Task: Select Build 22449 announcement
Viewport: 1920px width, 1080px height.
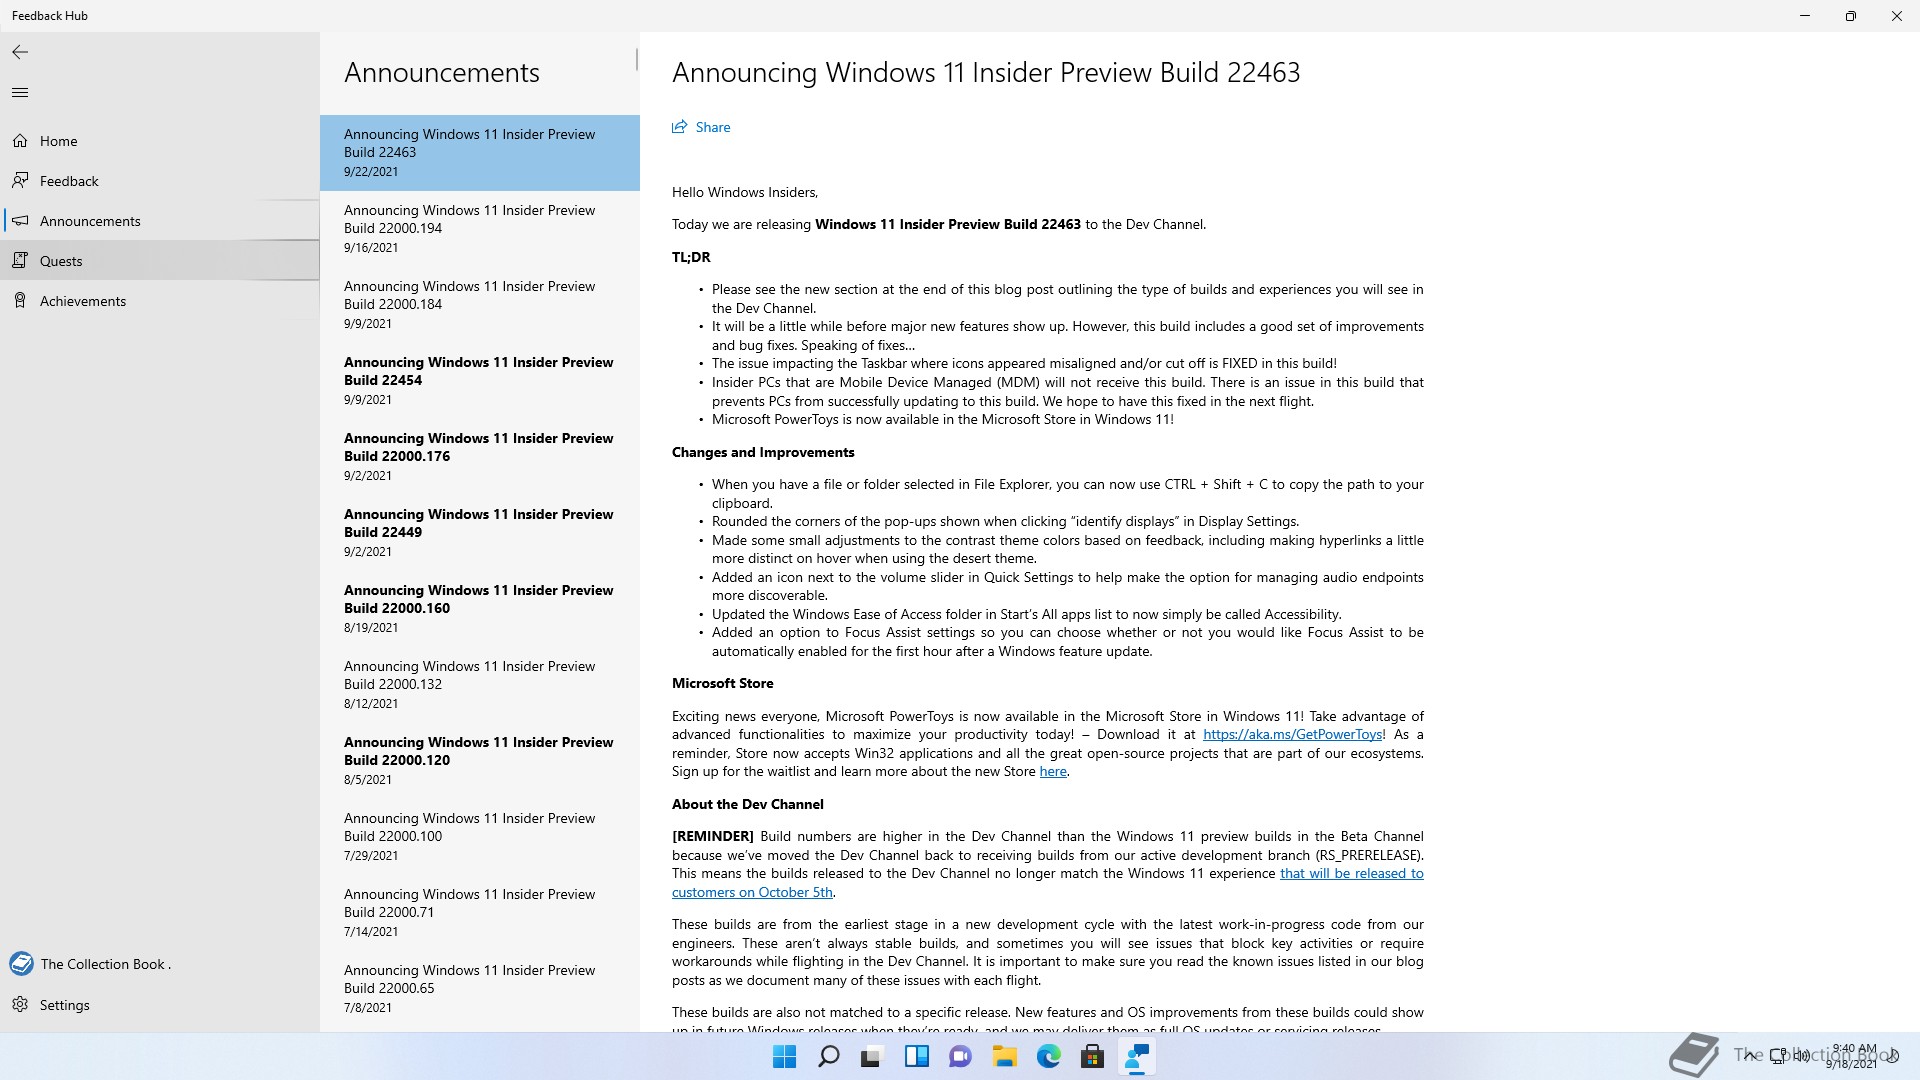Action: click(480, 533)
